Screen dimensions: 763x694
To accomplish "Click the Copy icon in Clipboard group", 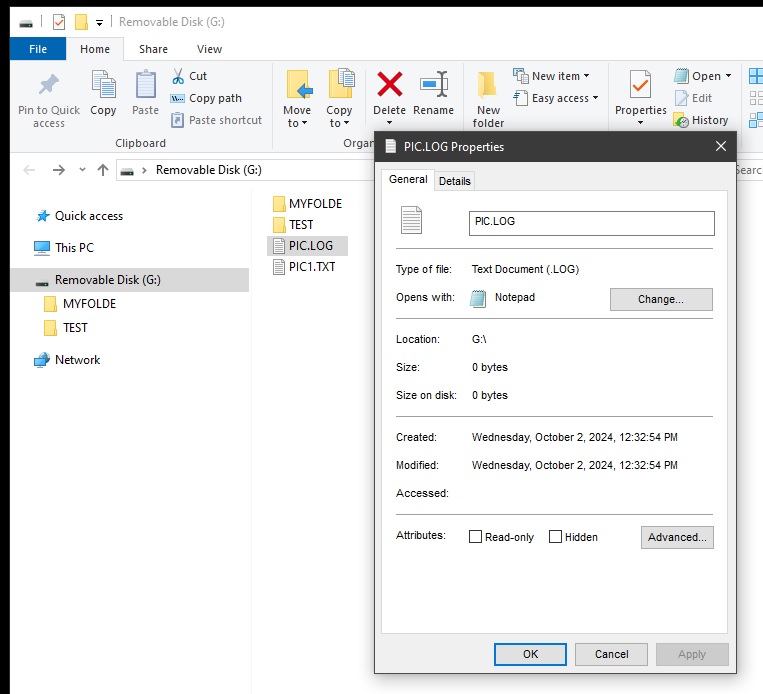I will click(103, 86).
